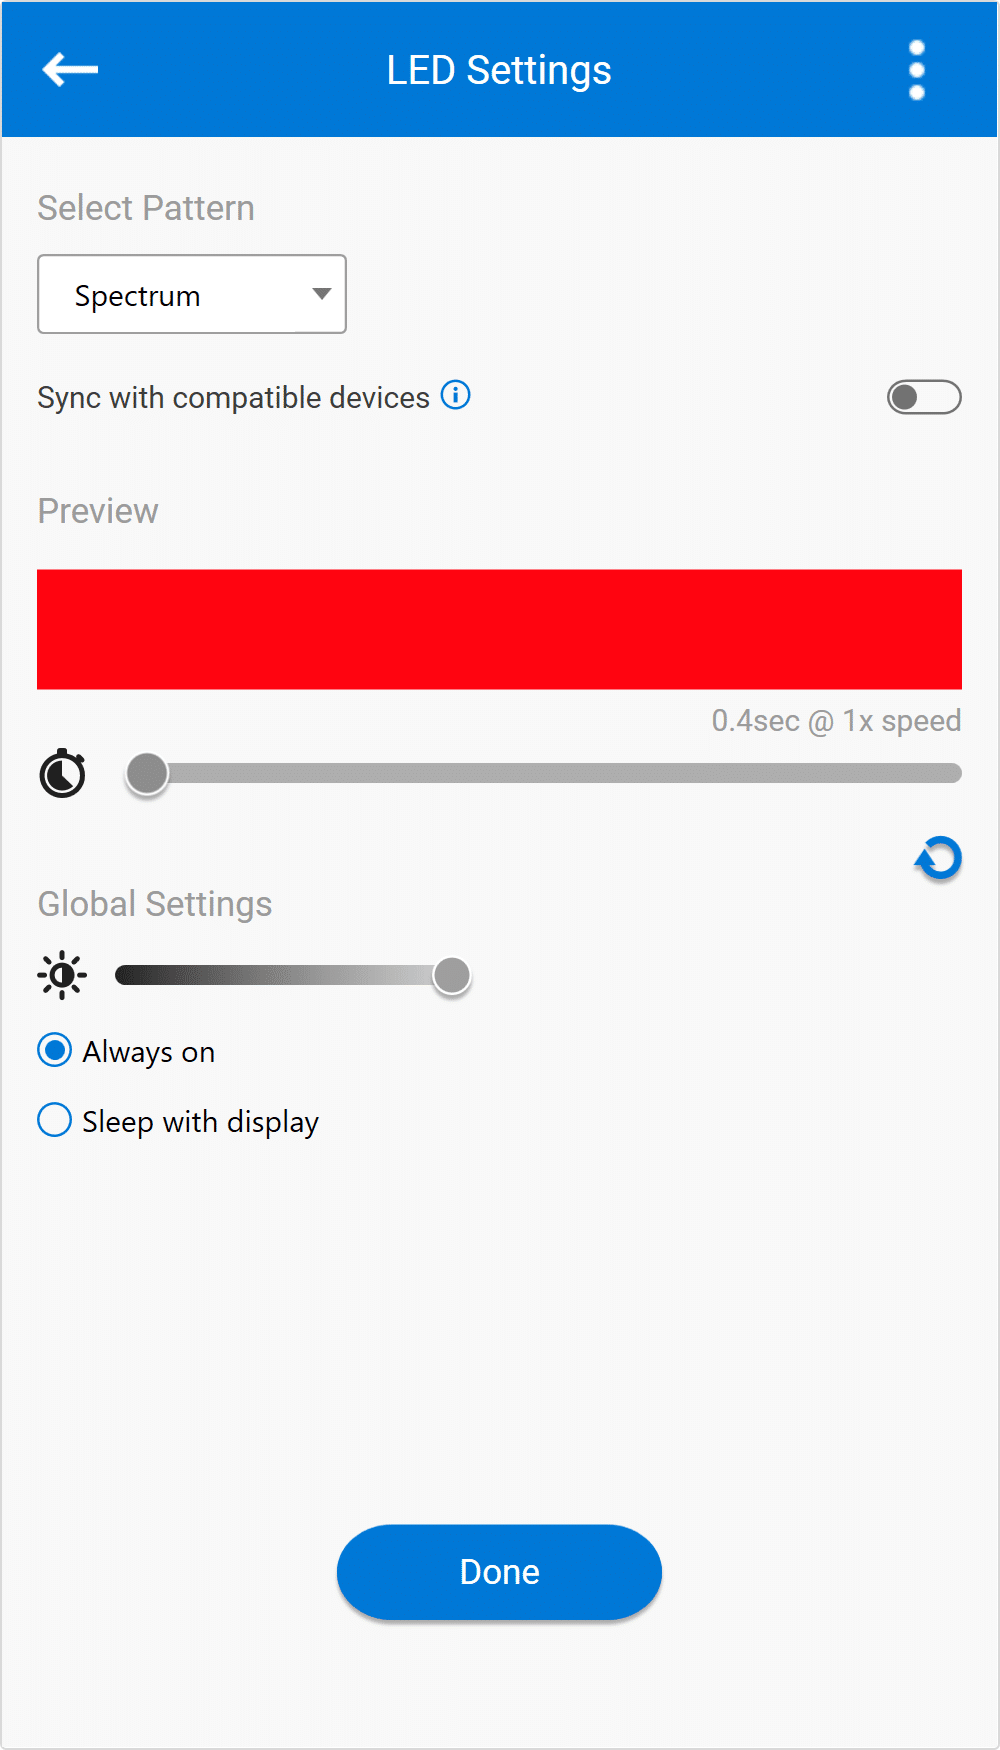Click the 0.4sec @ 1x speed label

tap(836, 721)
